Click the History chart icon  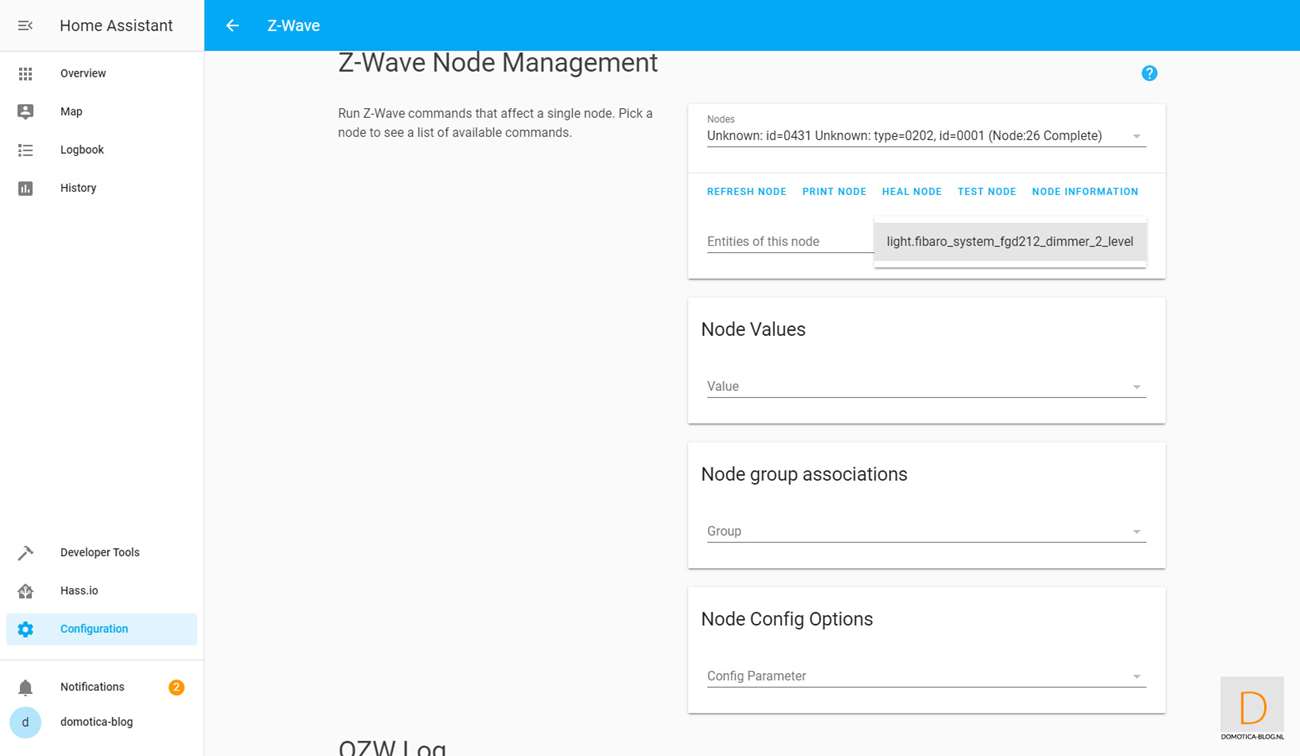(25, 188)
